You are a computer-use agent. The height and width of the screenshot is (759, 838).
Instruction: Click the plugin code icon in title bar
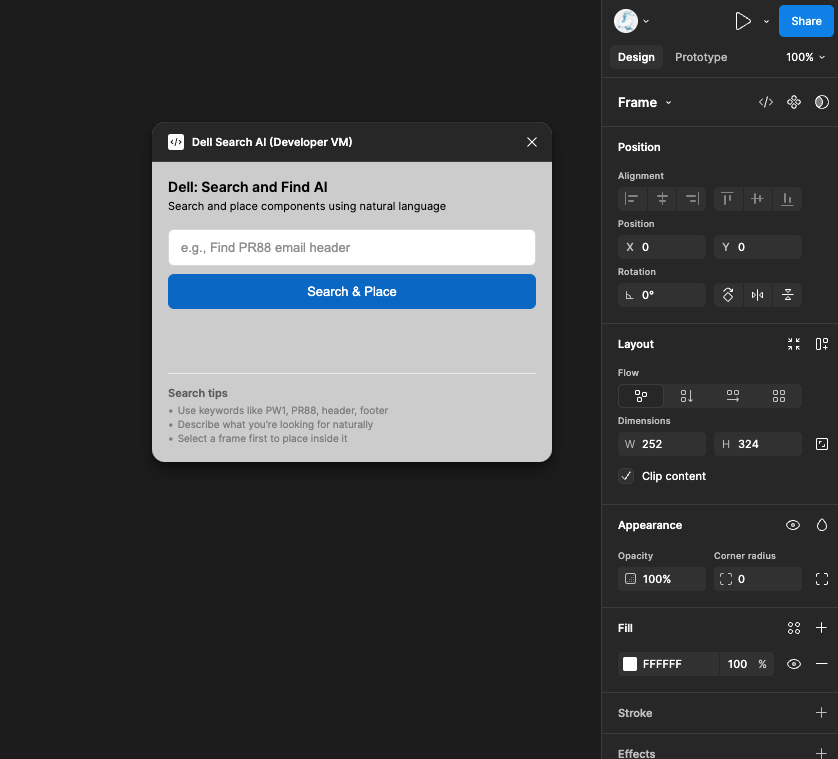[x=176, y=142]
